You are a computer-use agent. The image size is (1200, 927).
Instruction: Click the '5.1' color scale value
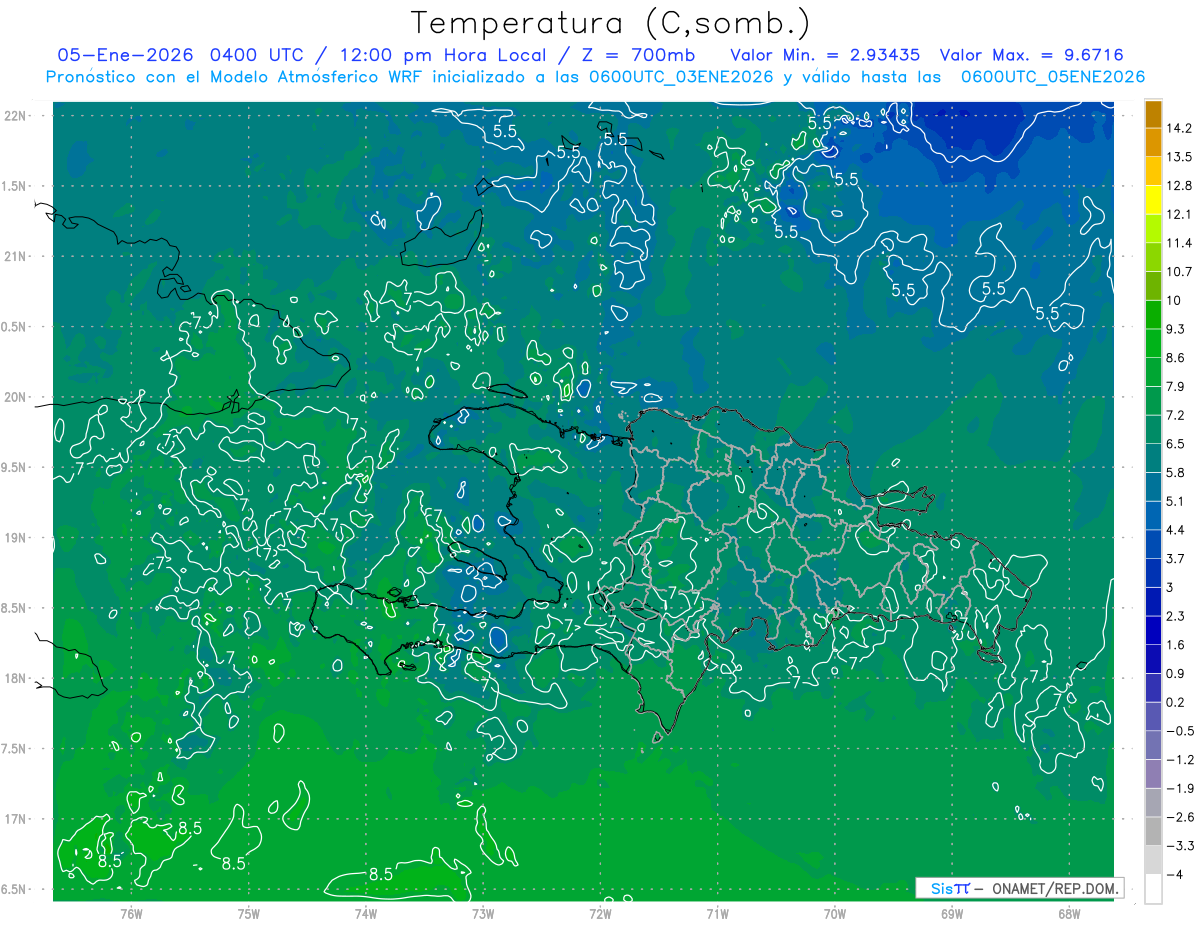[1175, 501]
